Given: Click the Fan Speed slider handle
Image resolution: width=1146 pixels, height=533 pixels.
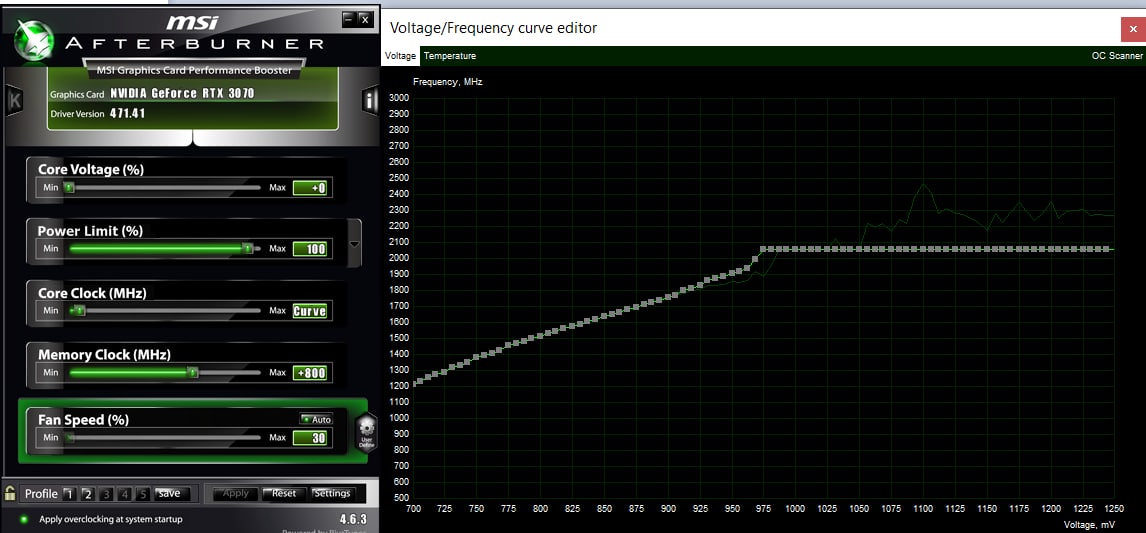Looking at the screenshot, I should point(70,438).
